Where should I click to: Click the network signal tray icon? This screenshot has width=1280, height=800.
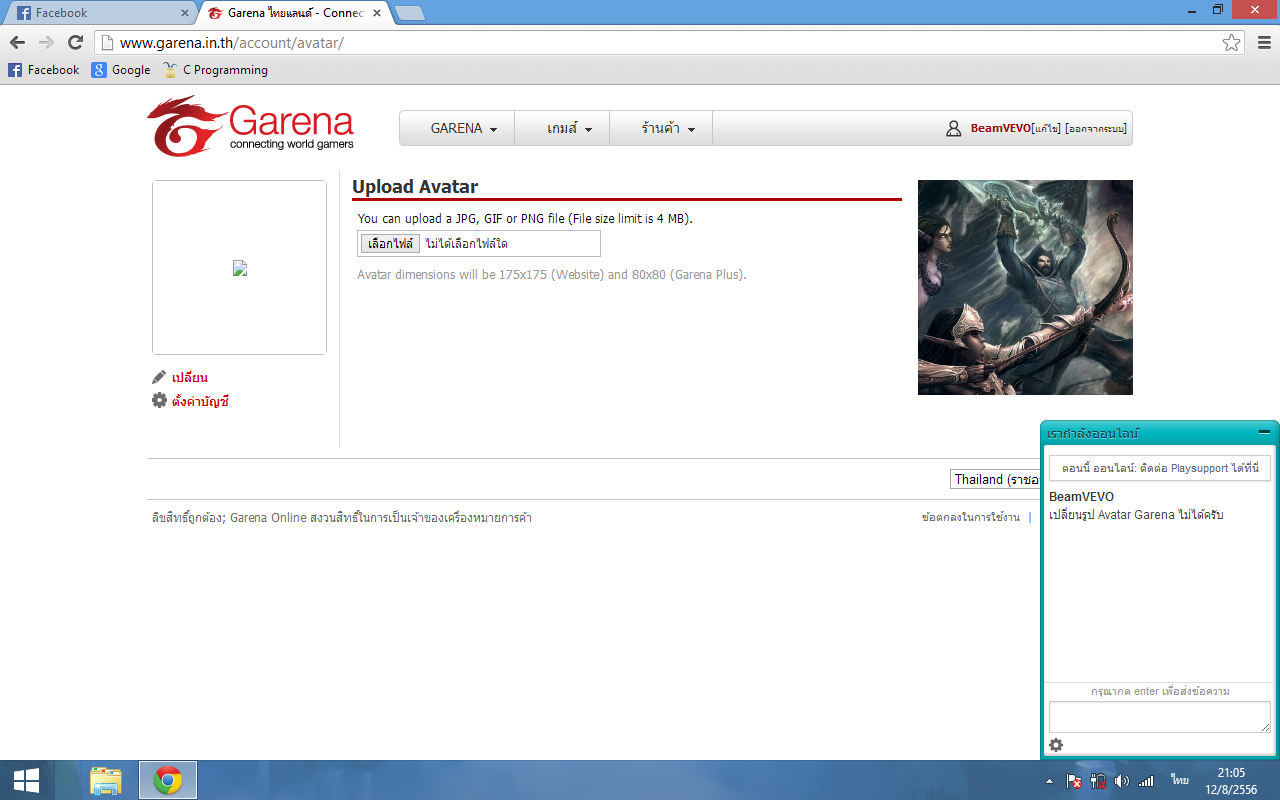tap(1146, 781)
